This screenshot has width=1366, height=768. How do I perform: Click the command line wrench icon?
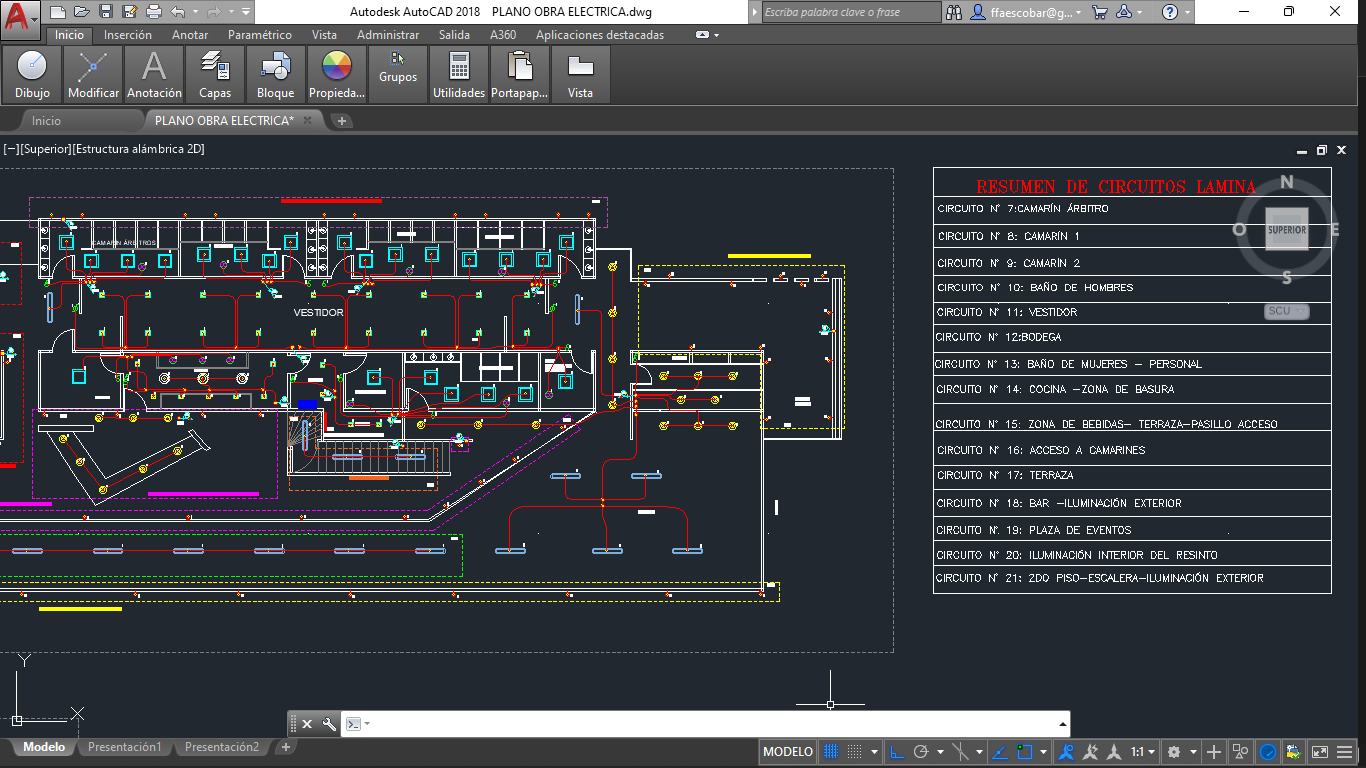(329, 724)
